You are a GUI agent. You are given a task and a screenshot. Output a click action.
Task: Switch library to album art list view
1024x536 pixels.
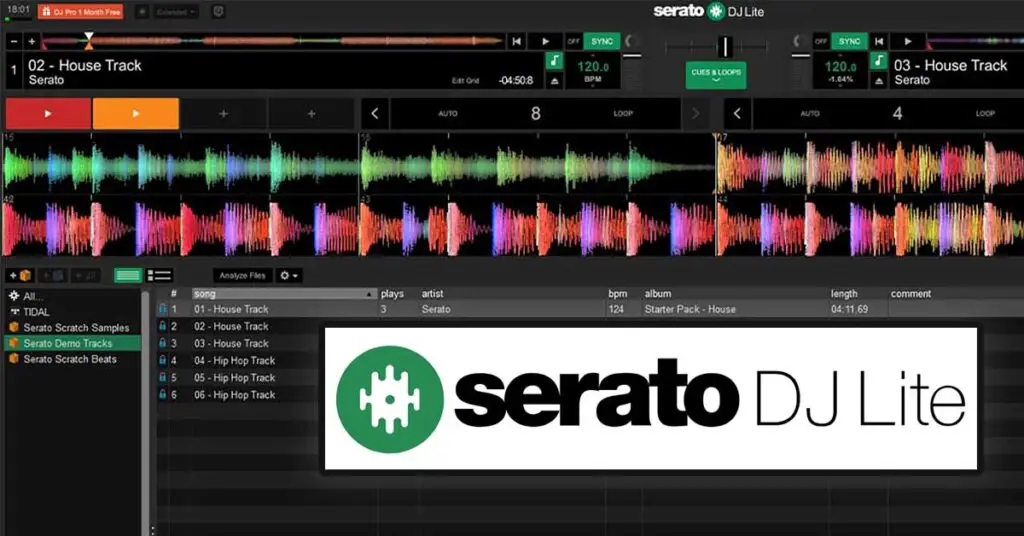coord(159,276)
